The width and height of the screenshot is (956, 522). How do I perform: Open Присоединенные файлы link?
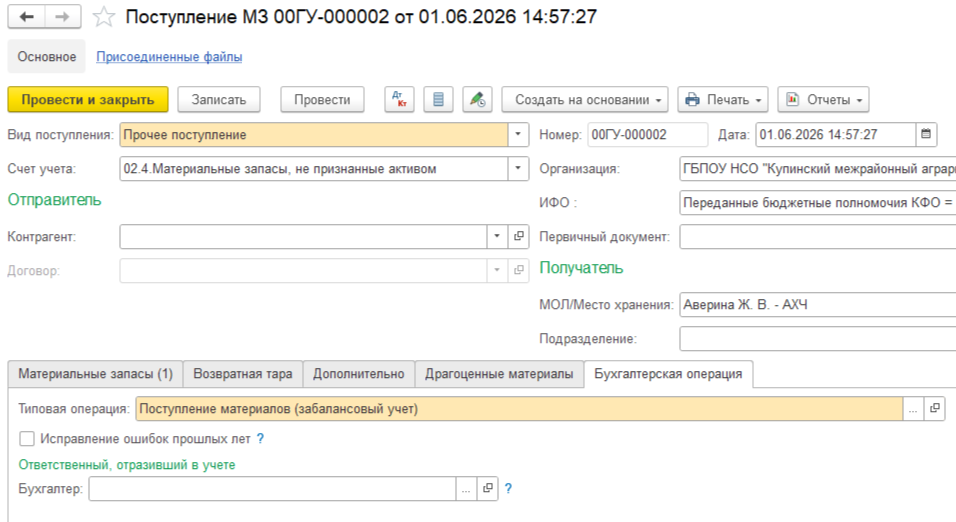[x=169, y=57]
